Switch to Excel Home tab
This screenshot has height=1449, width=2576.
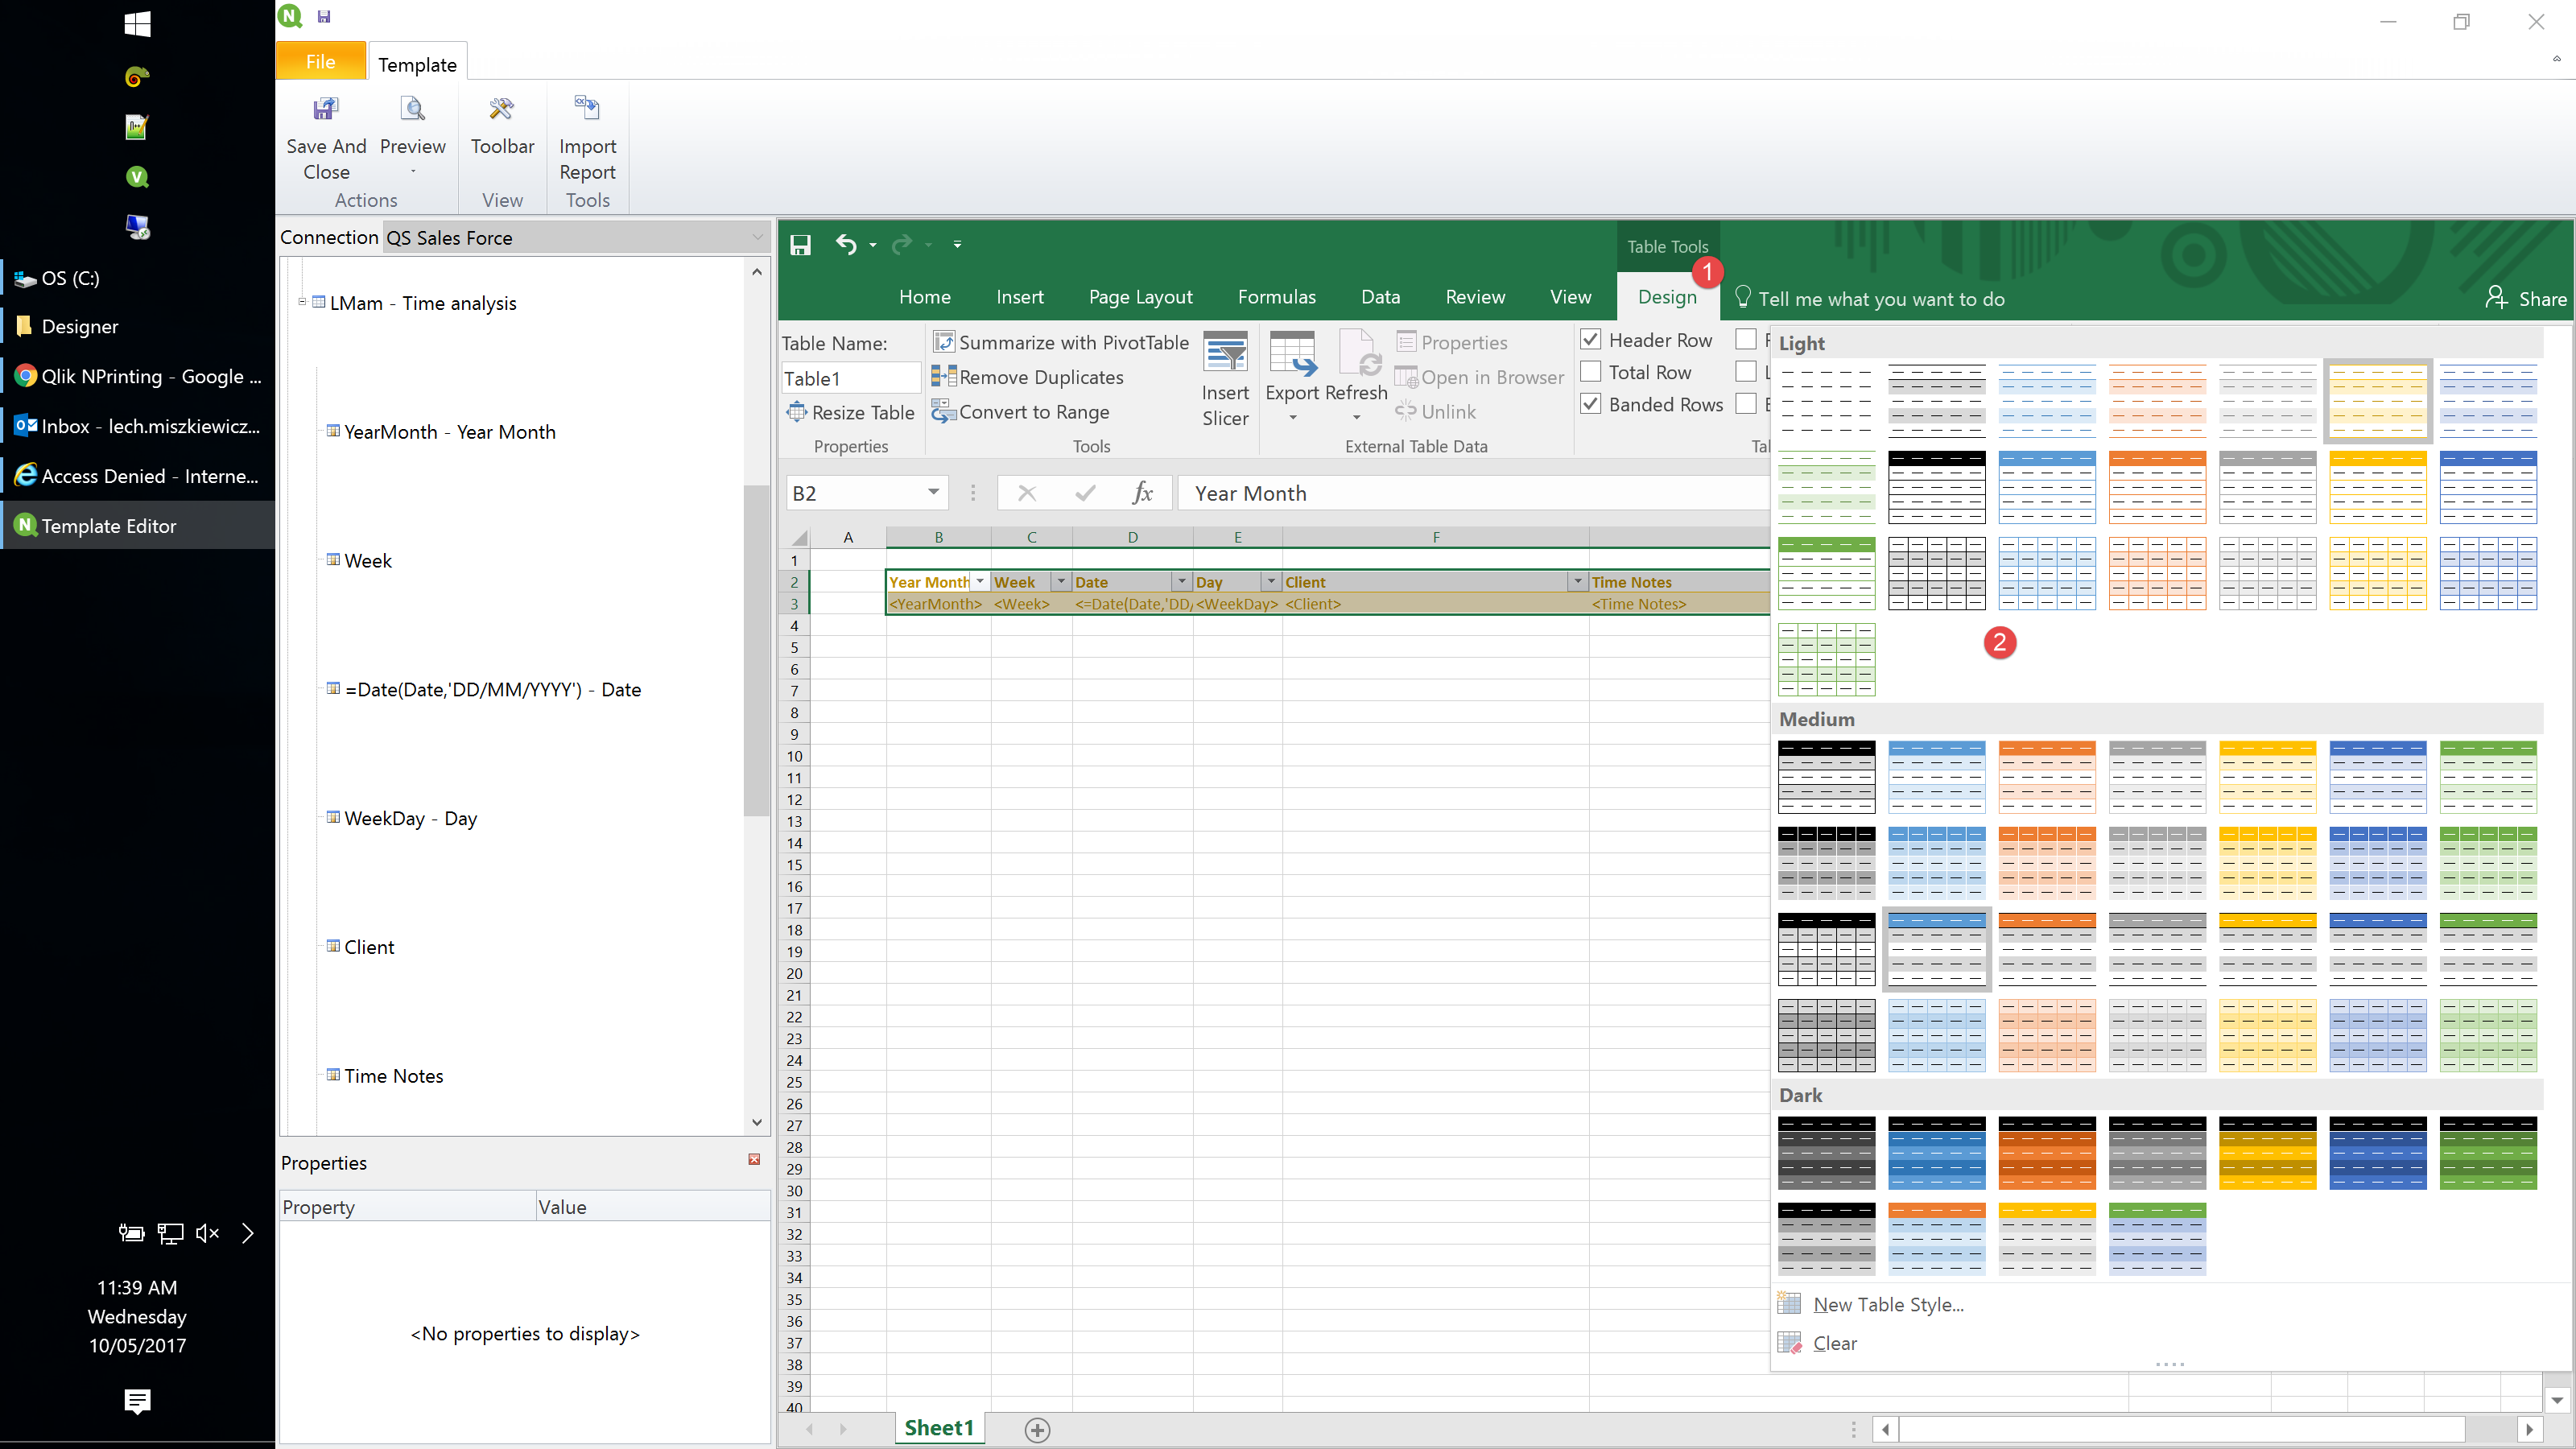[924, 297]
